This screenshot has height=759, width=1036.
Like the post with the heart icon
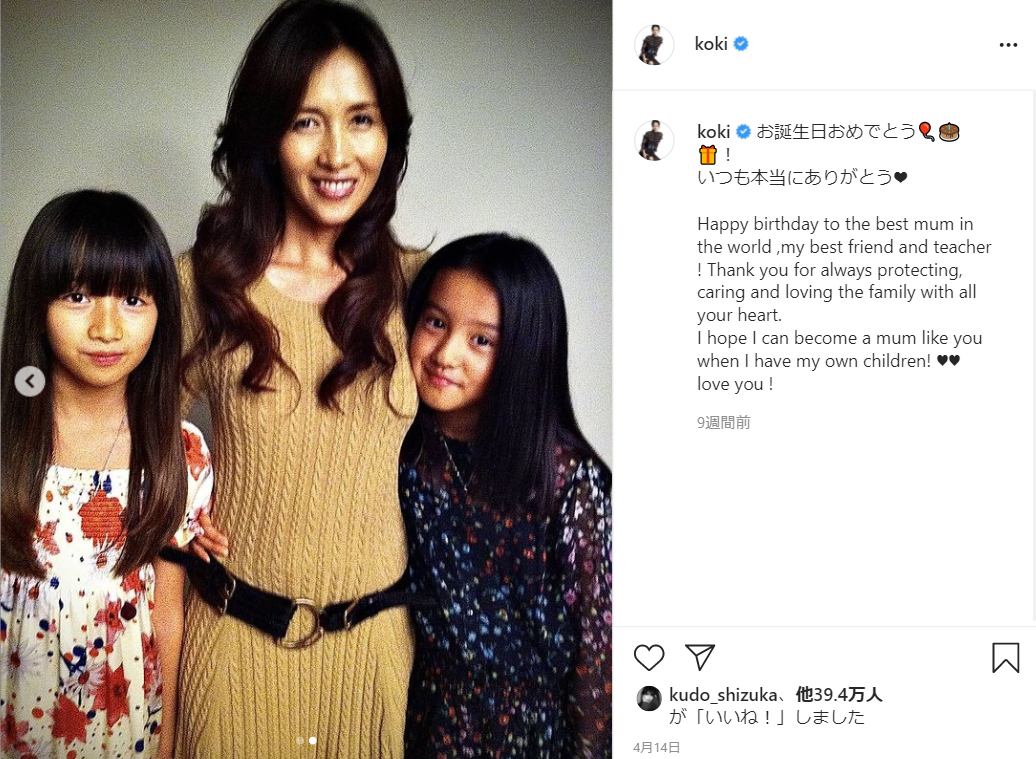tap(649, 657)
